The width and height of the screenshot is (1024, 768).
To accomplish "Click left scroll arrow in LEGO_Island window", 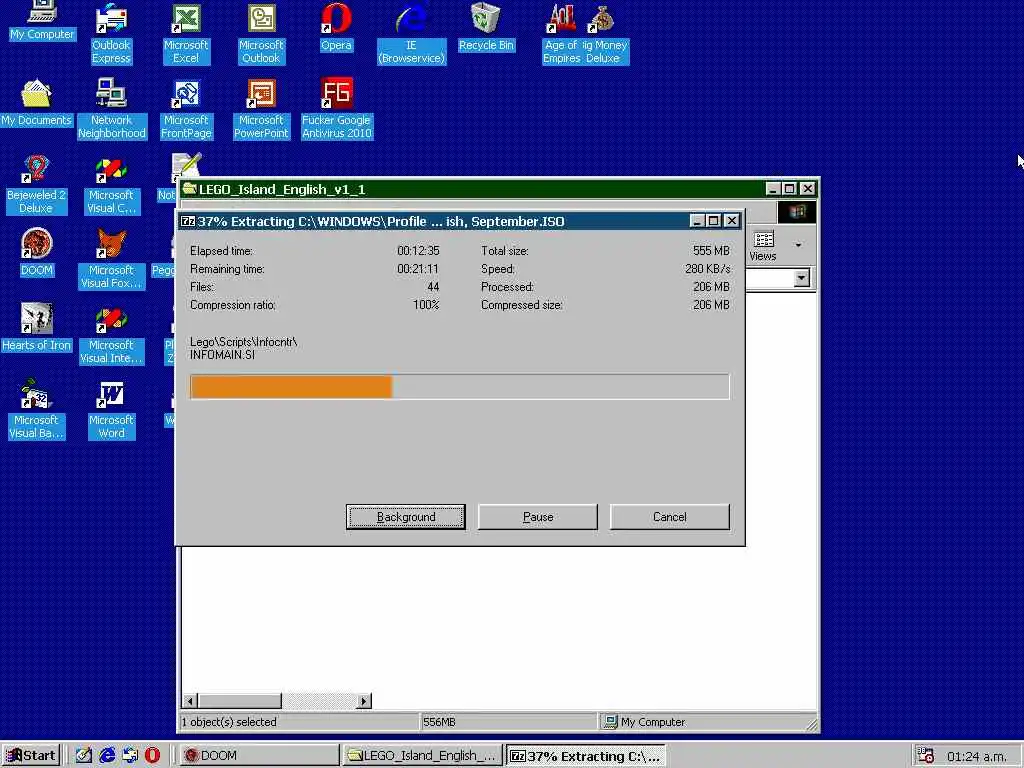I will (x=190, y=701).
